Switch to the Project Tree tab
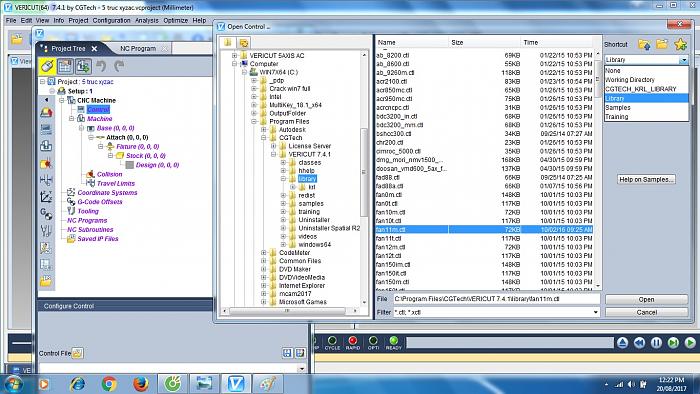 [68, 48]
